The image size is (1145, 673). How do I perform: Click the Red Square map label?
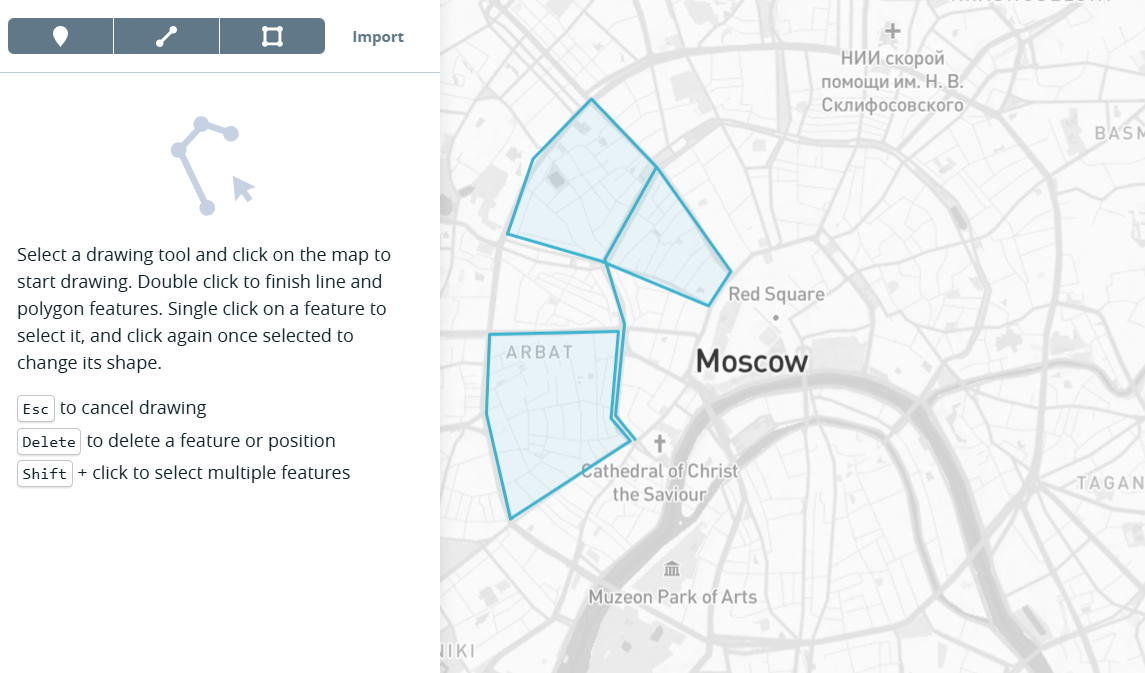(776, 294)
